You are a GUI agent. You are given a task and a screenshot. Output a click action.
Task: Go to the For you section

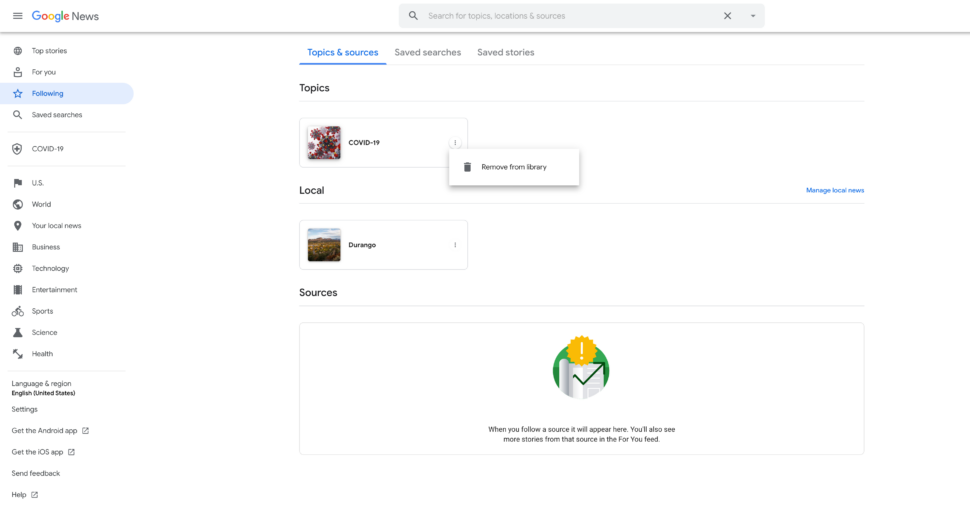(43, 72)
